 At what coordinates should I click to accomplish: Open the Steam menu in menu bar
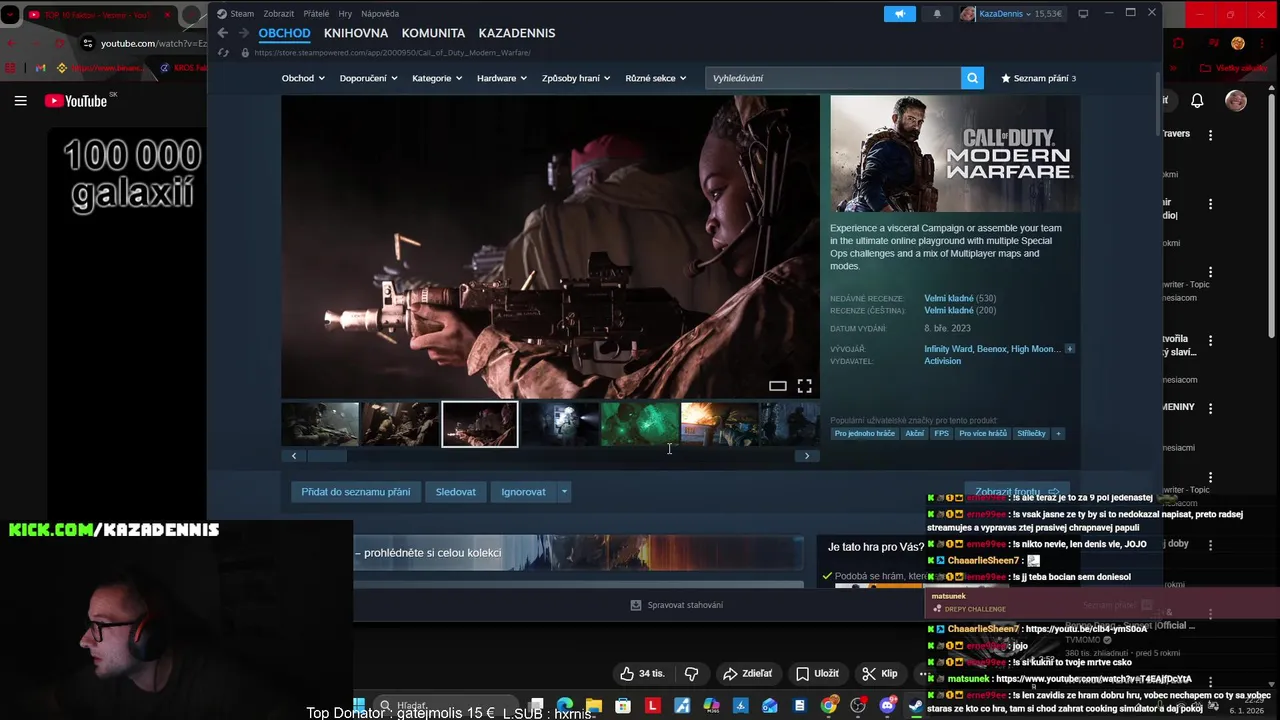[x=236, y=14]
